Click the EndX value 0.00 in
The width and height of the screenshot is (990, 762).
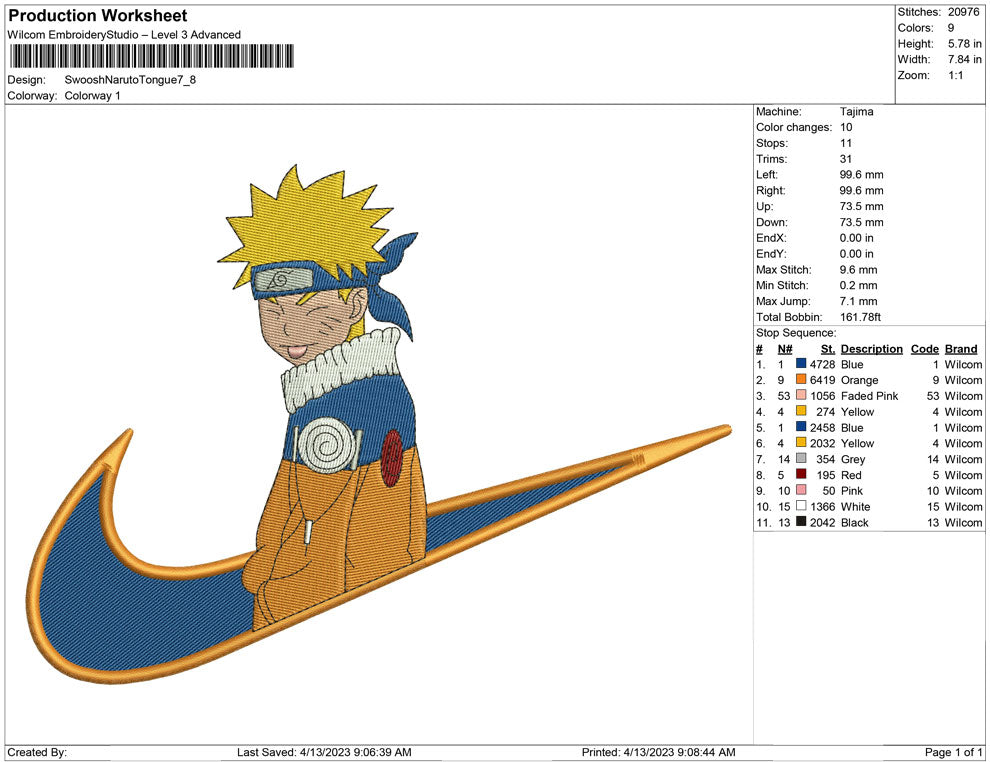[x=856, y=238]
